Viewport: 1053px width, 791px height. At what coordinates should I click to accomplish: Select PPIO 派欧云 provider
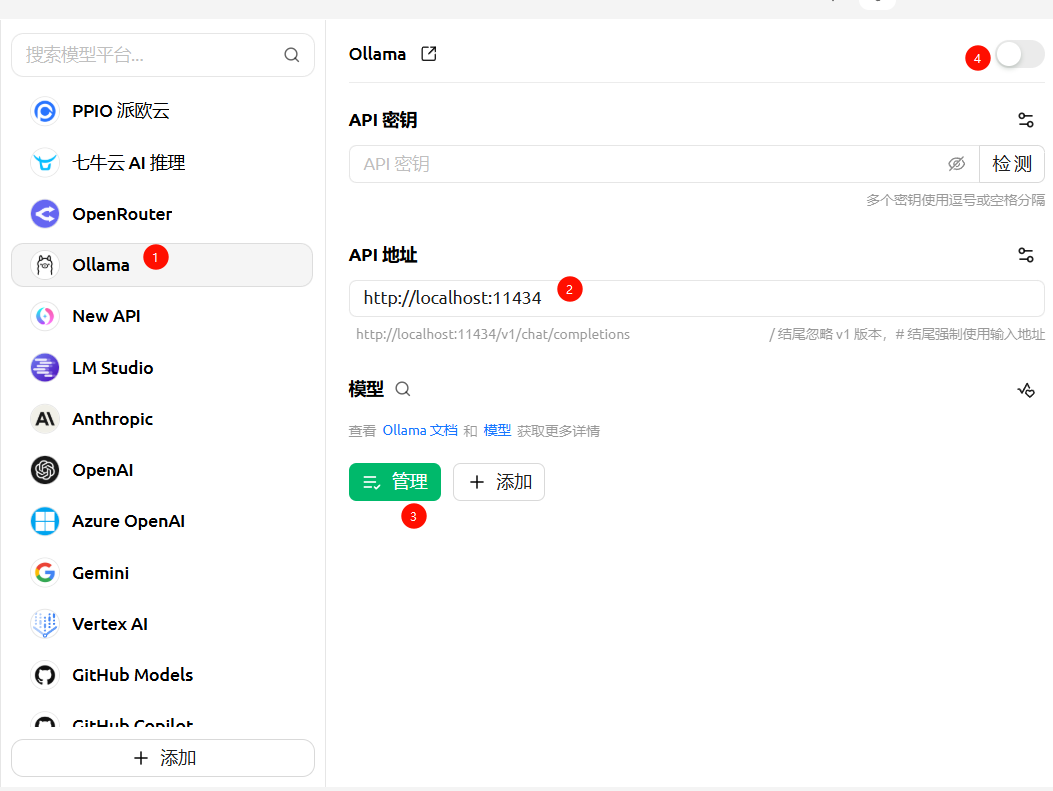click(162, 111)
